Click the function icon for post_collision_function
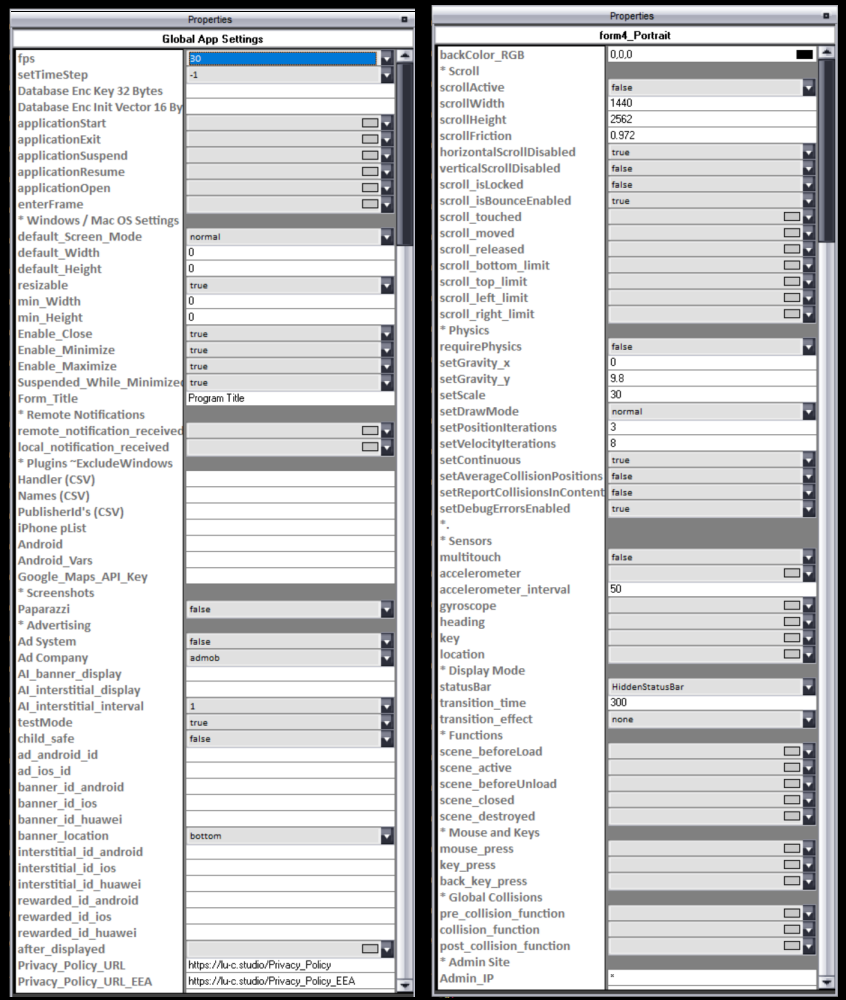Viewport: 846px width, 1000px height. [792, 946]
